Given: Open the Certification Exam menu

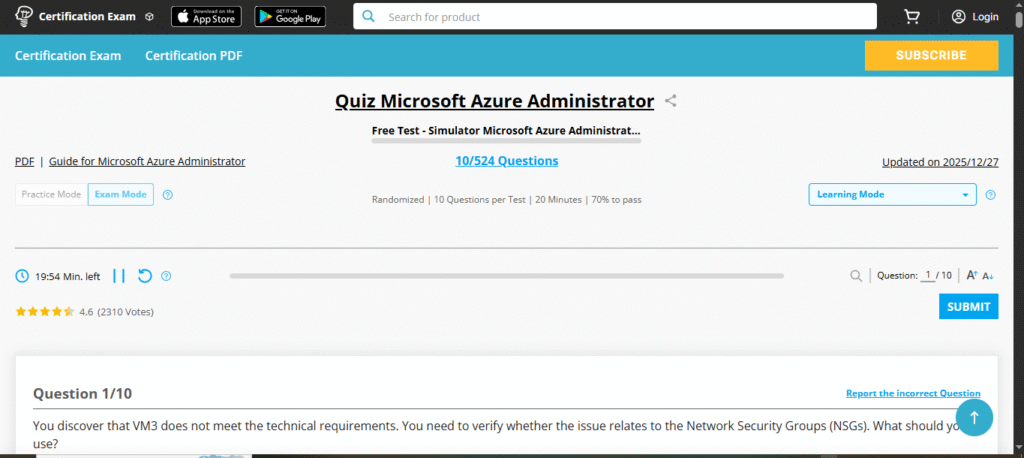Looking at the screenshot, I should pyautogui.click(x=68, y=56).
